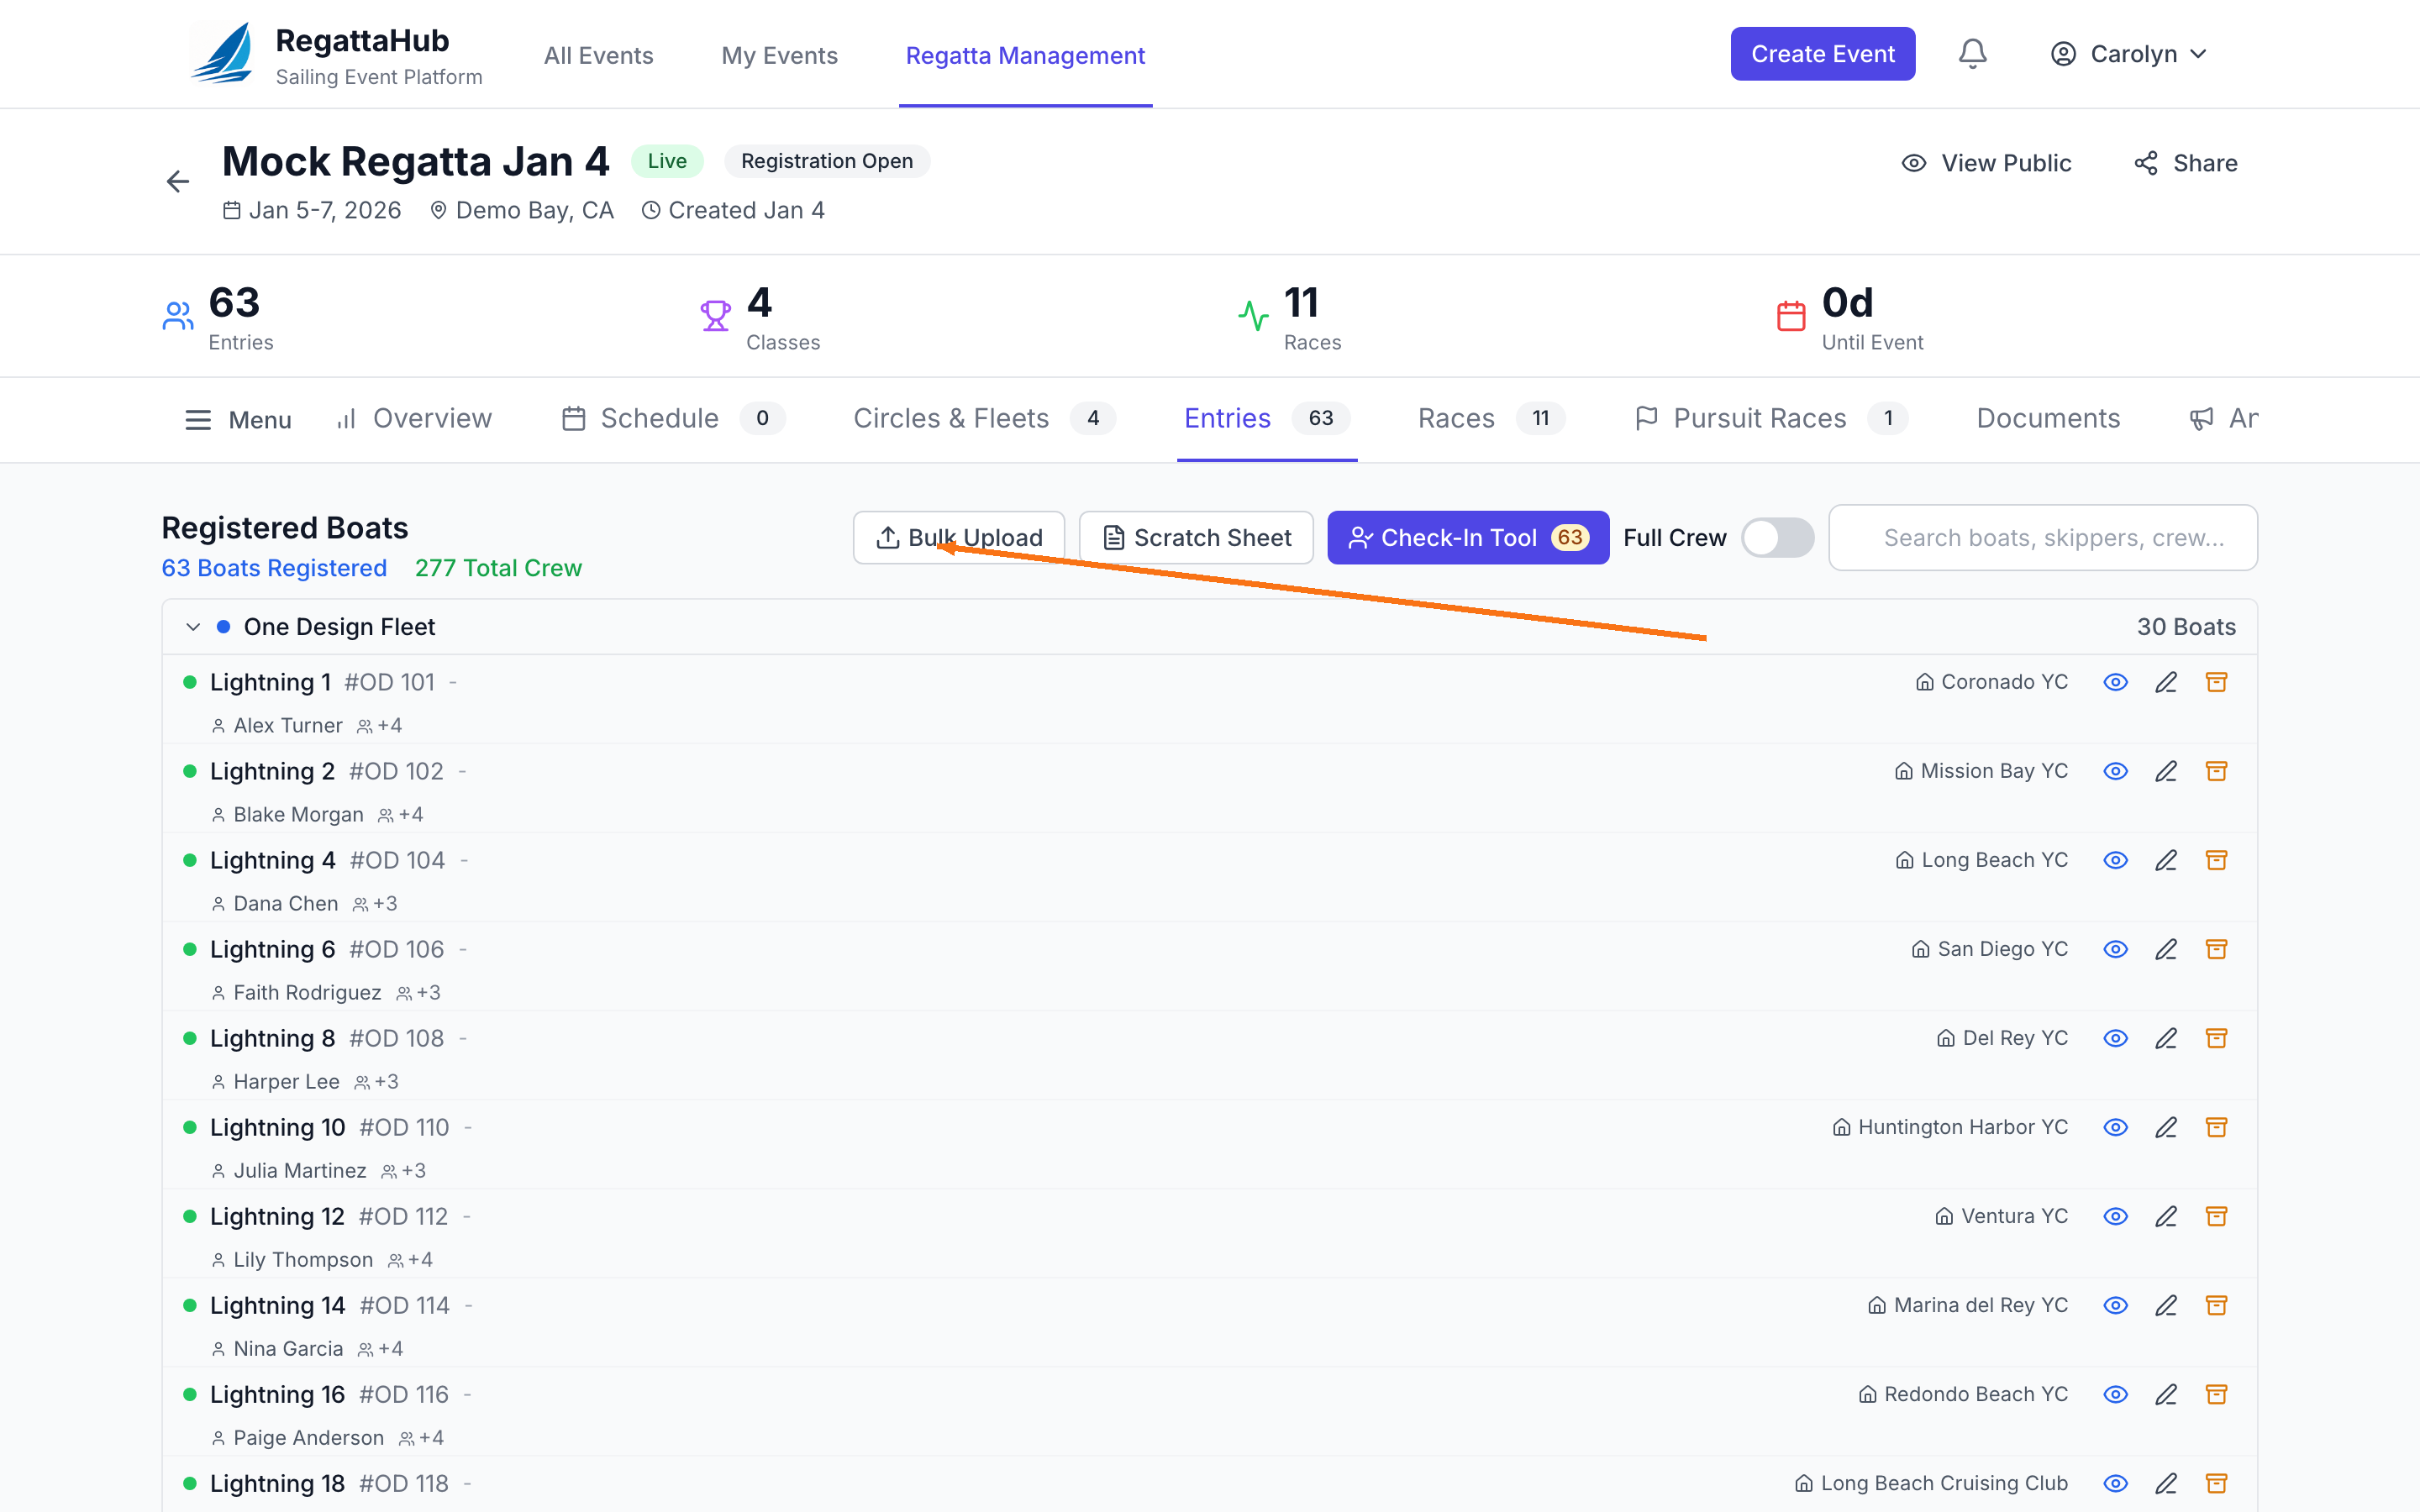Click the edit pencil for Lightning 1

[x=2165, y=682]
